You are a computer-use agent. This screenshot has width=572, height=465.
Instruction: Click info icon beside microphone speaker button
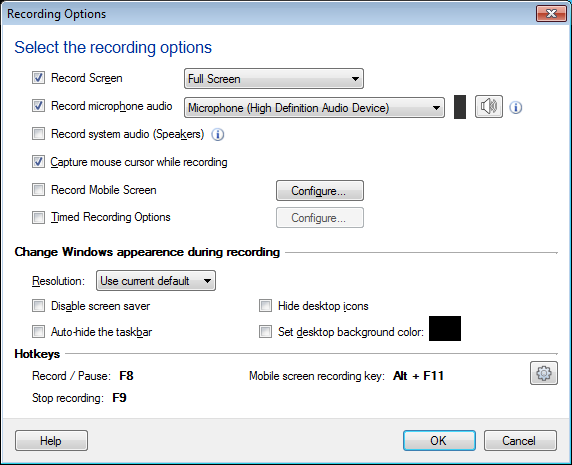click(x=515, y=107)
